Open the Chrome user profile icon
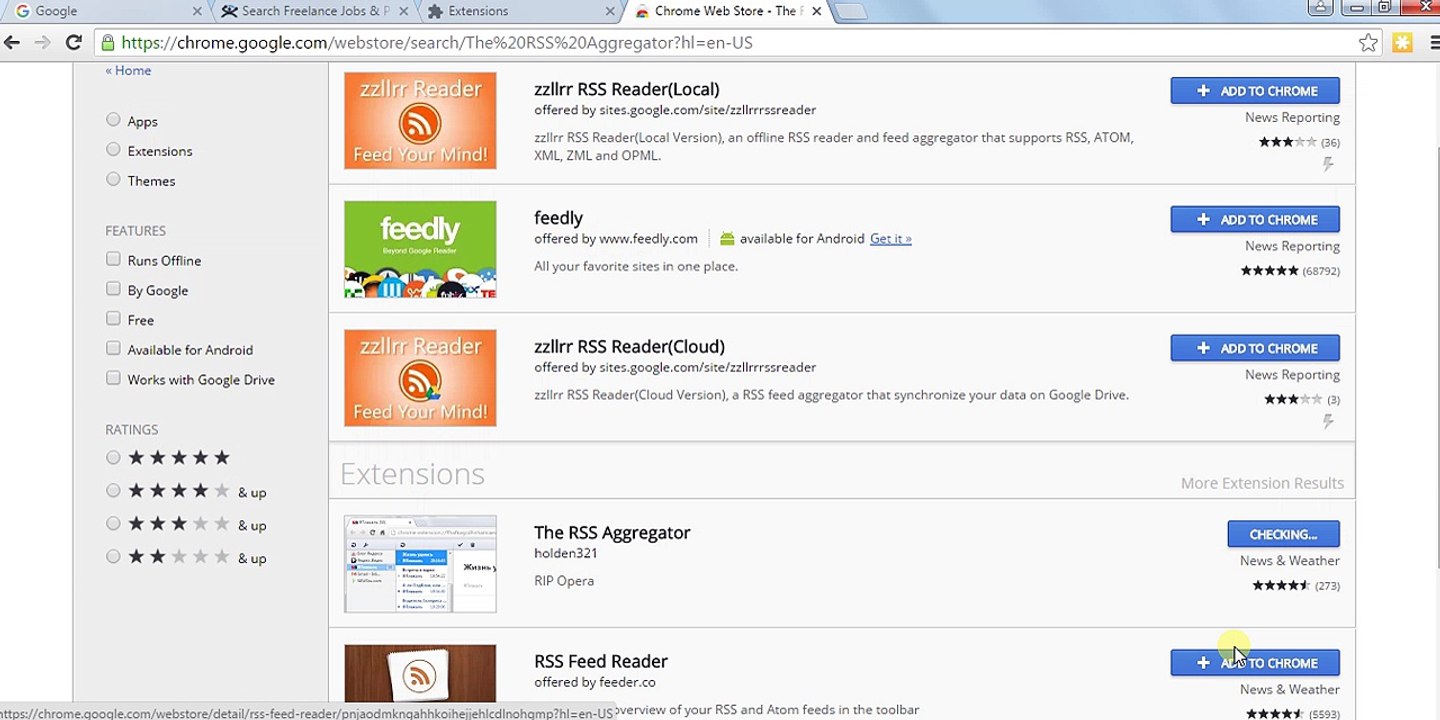The width and height of the screenshot is (1440, 720). pyautogui.click(x=1320, y=7)
